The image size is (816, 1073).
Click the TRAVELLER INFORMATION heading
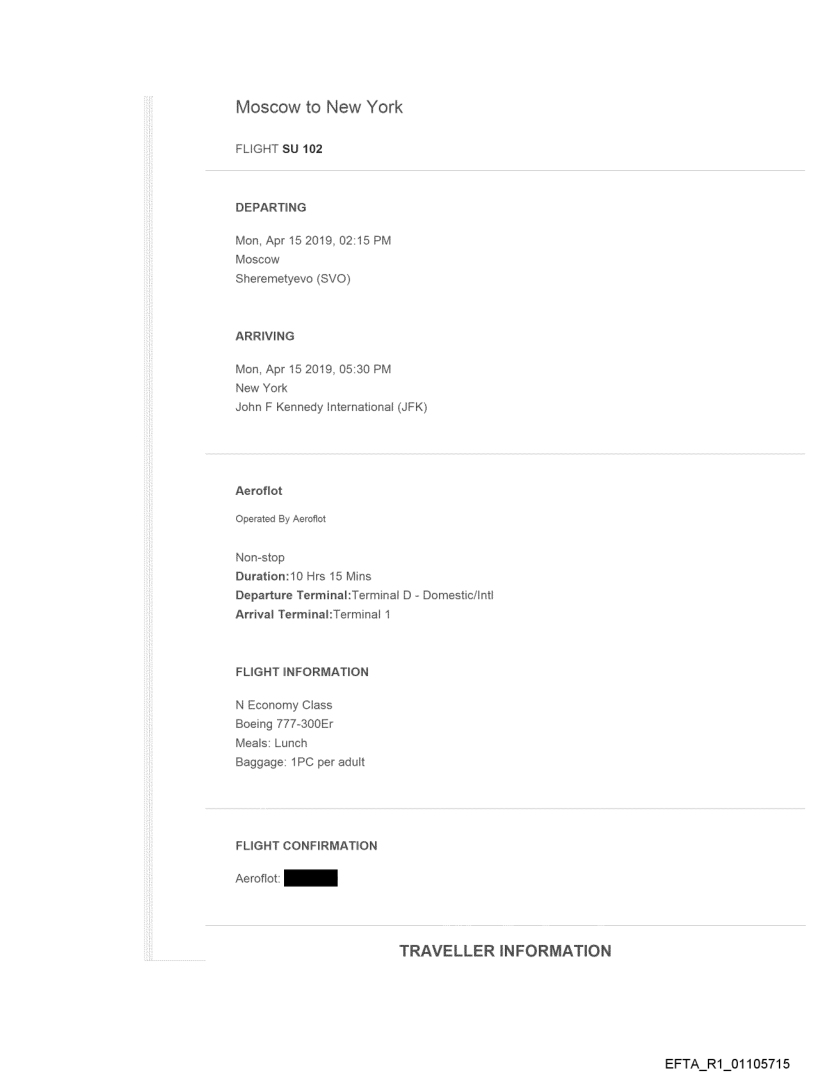click(x=505, y=951)
